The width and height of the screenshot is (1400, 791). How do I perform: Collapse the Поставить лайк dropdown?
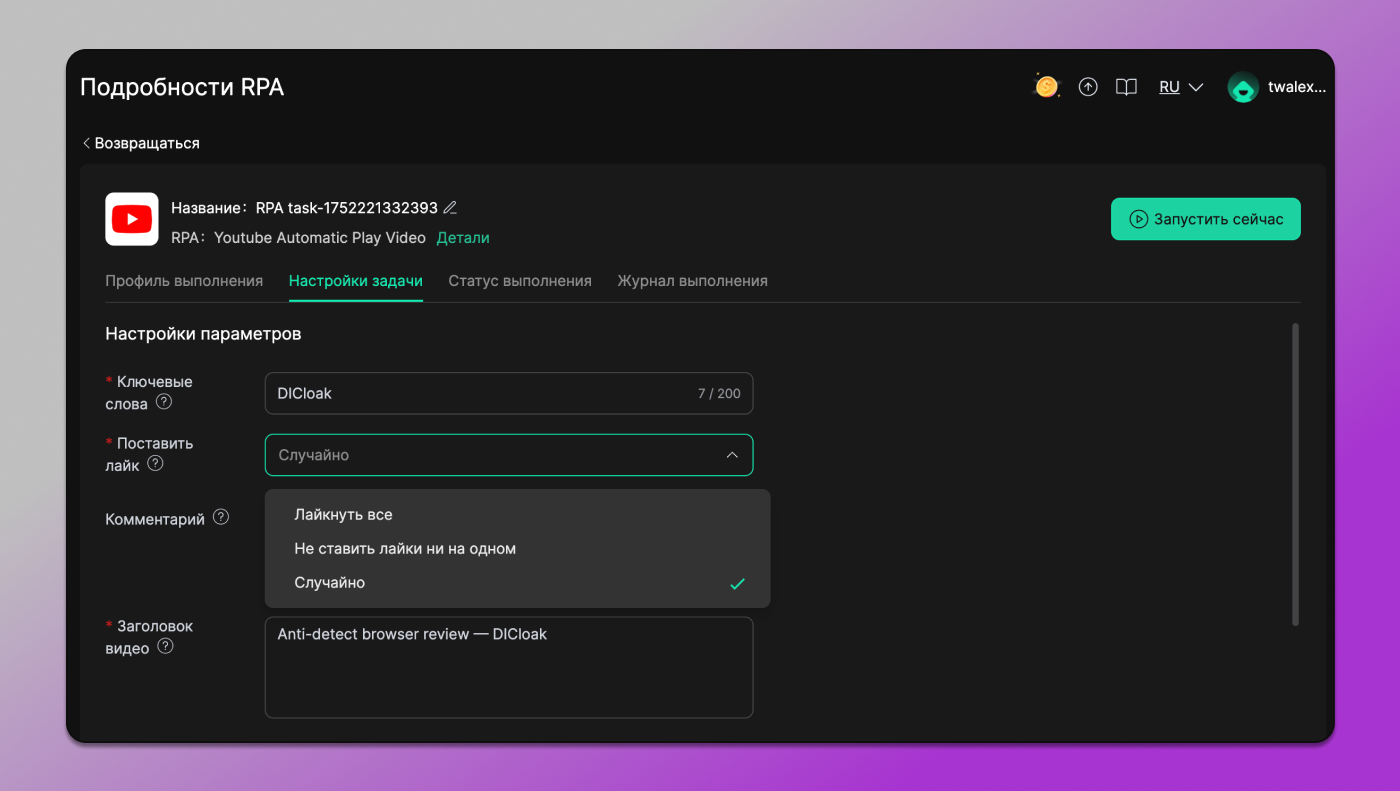[x=733, y=454]
